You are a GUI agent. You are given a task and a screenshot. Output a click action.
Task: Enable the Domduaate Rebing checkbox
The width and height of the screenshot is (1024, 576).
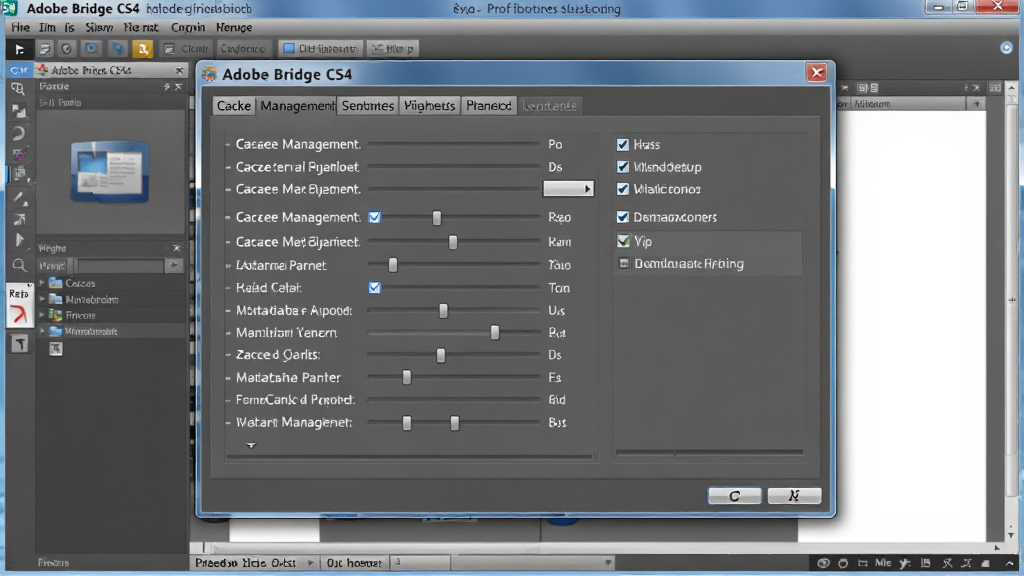click(x=624, y=263)
